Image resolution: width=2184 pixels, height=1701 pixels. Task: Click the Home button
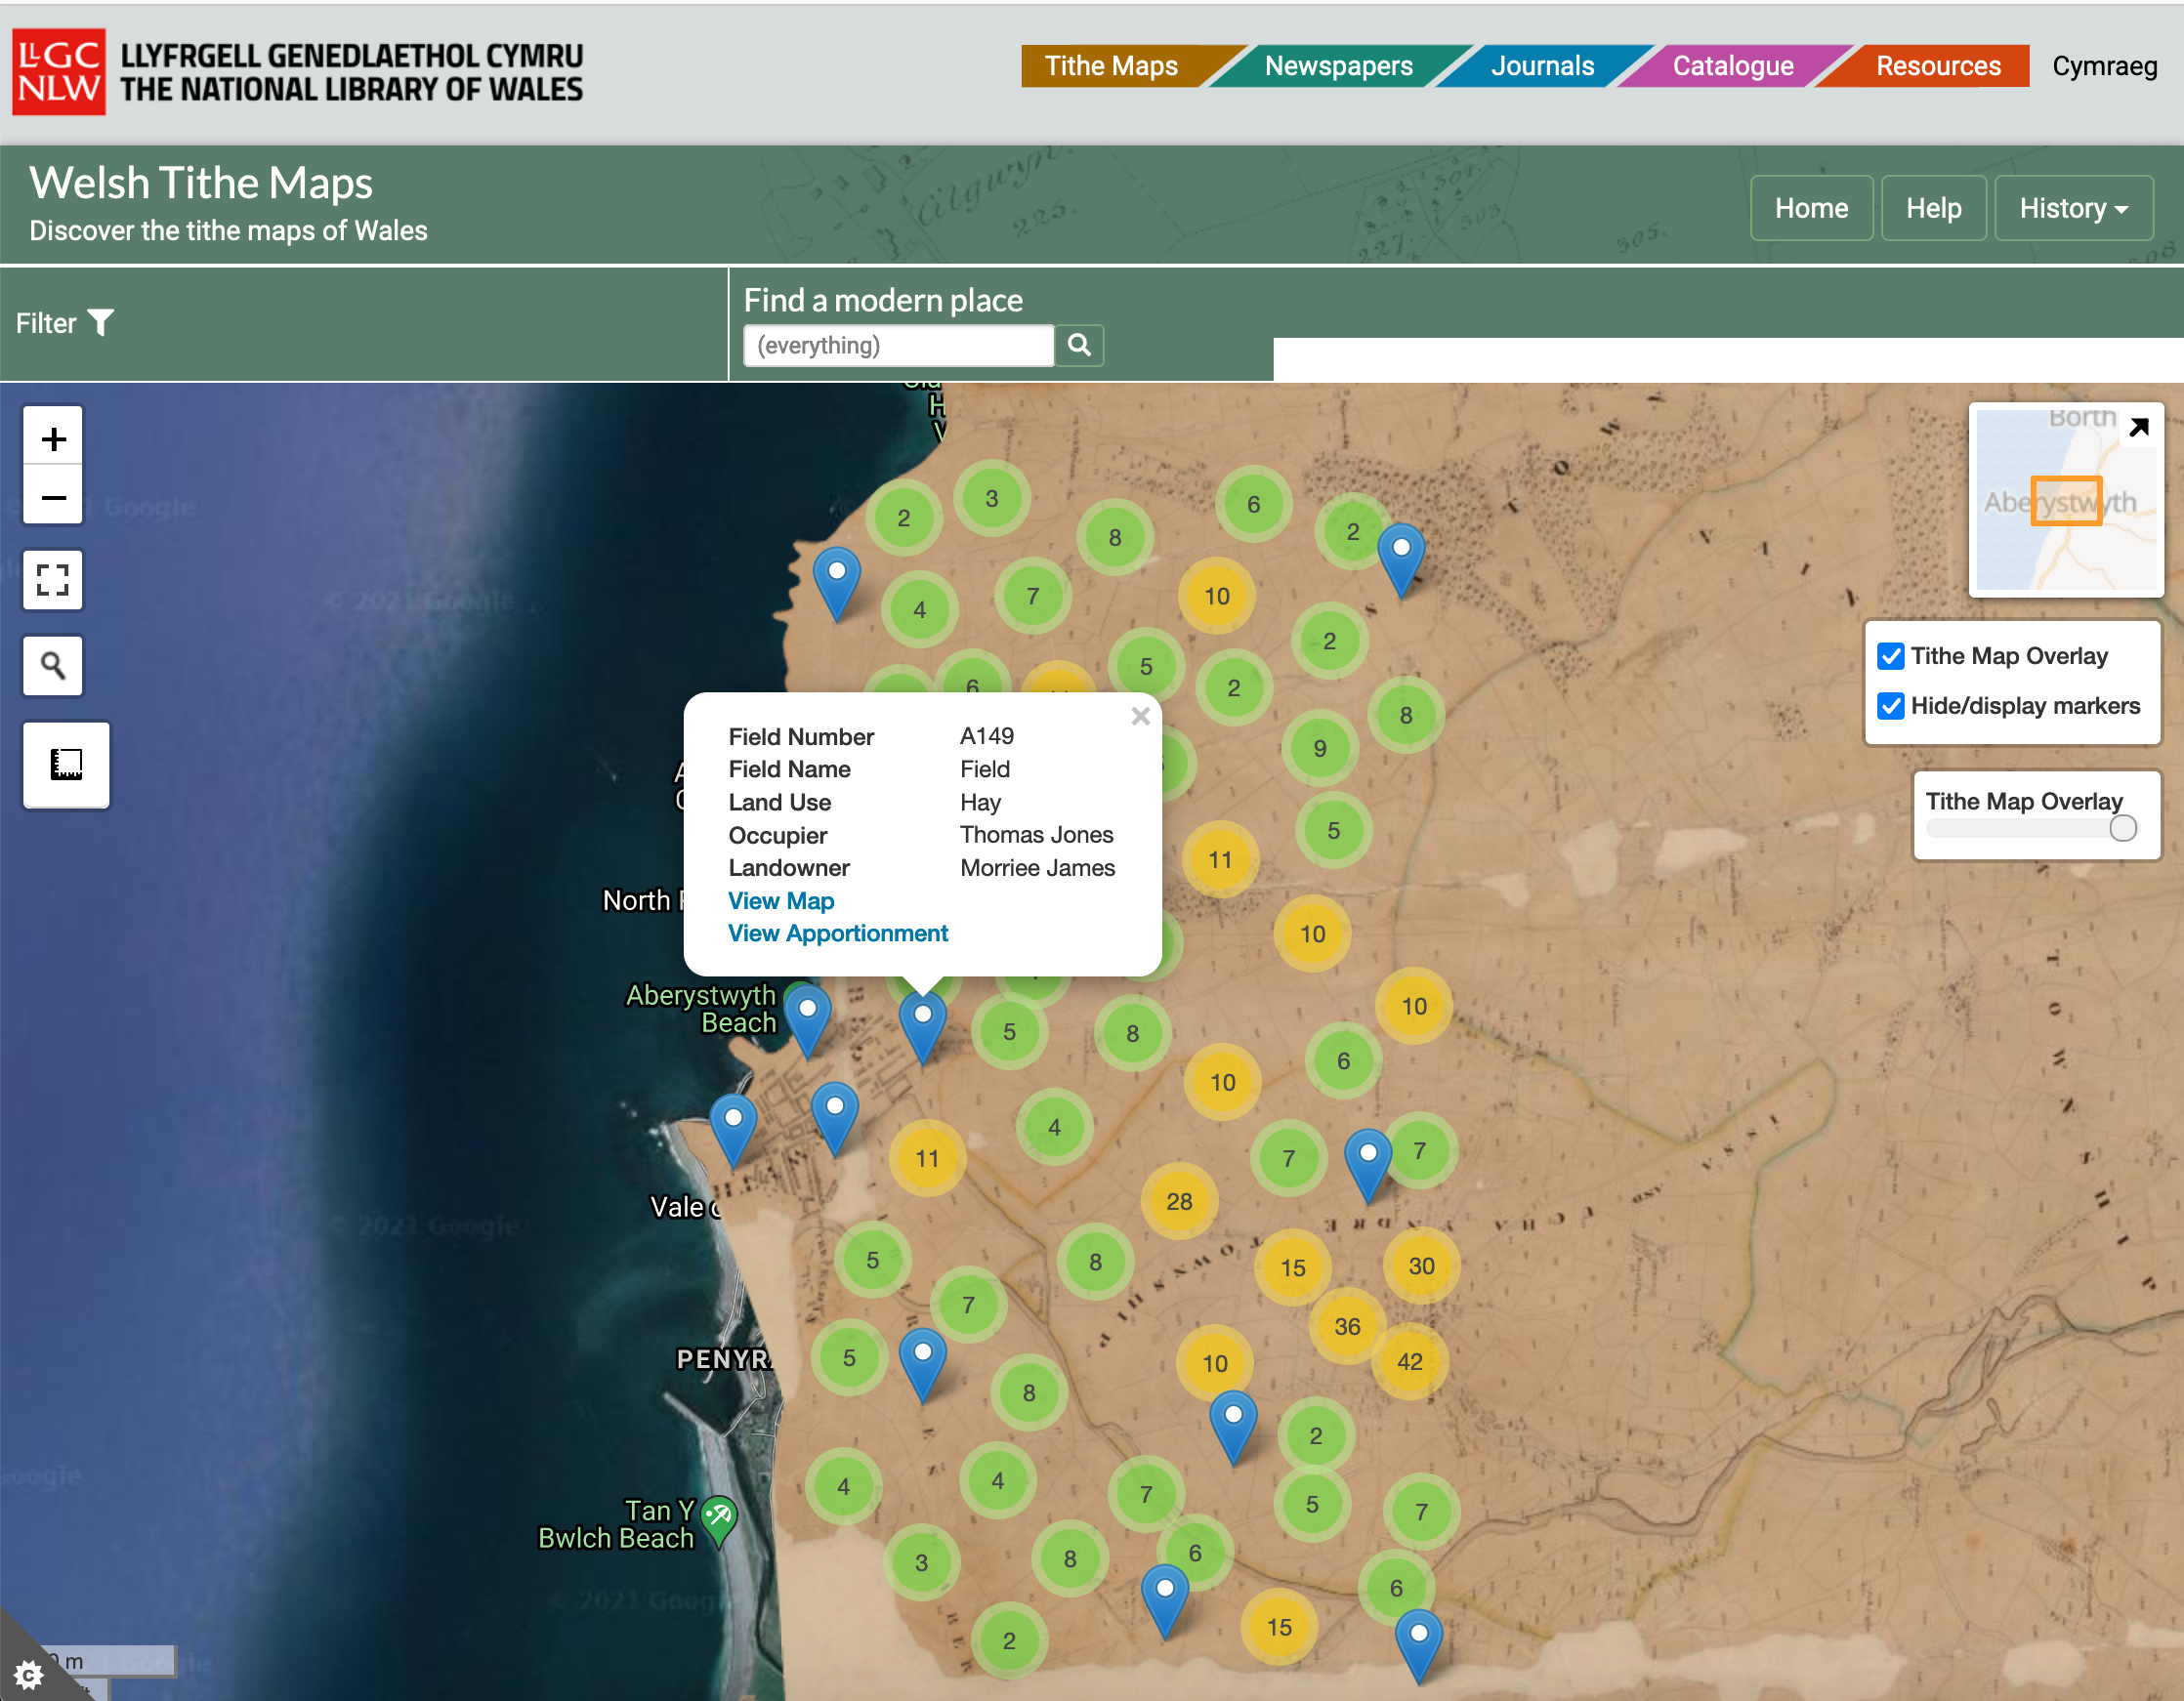point(1811,208)
